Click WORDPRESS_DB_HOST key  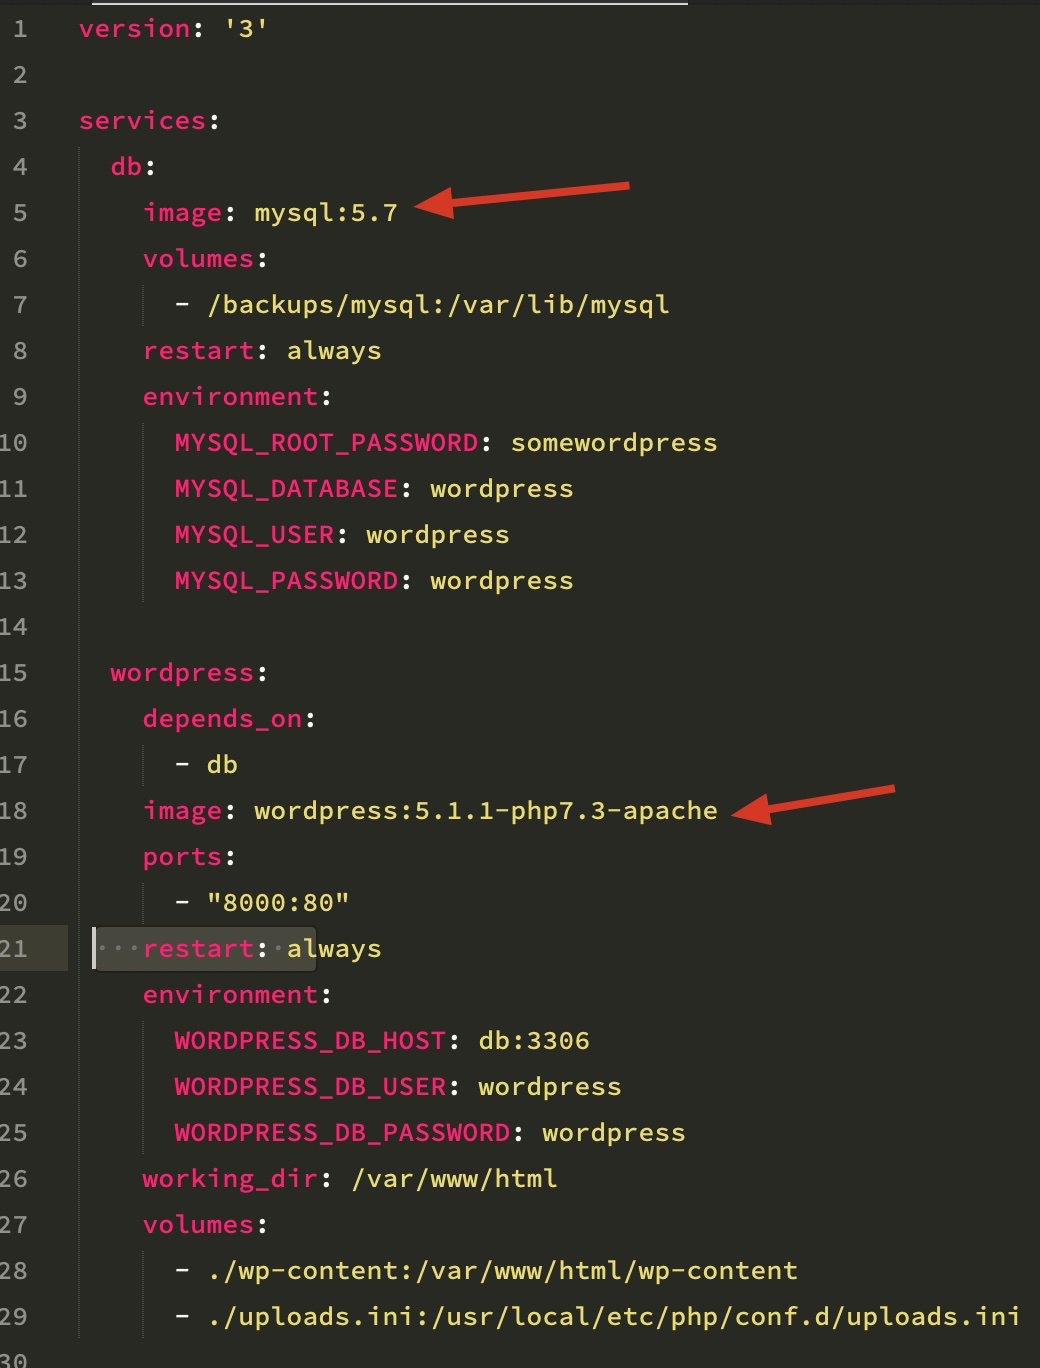tap(310, 1041)
